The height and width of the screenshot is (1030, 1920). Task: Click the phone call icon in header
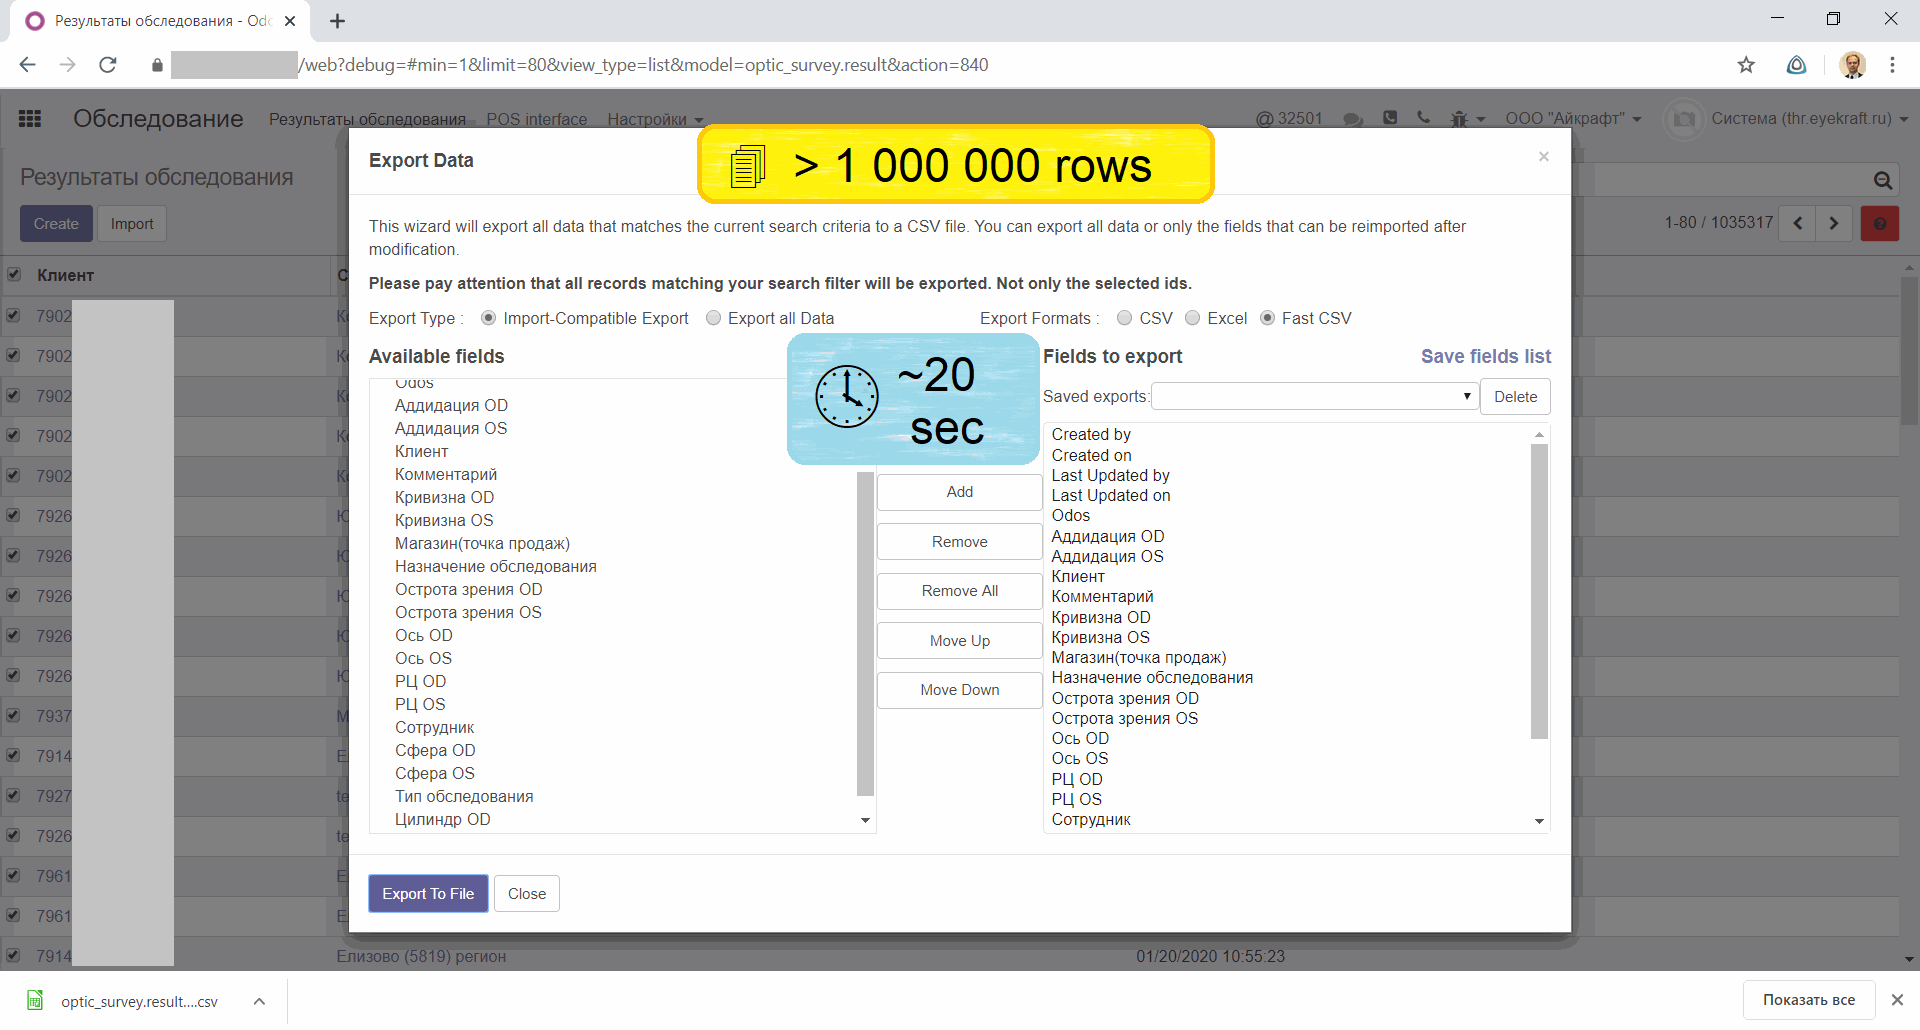click(1423, 119)
